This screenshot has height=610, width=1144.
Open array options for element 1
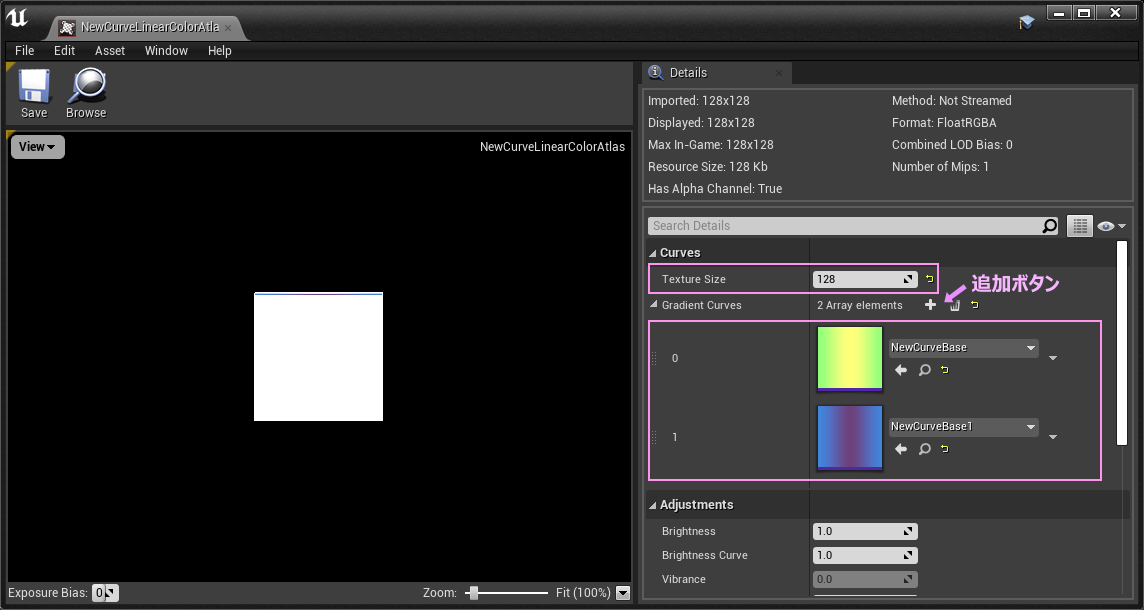(x=1053, y=437)
